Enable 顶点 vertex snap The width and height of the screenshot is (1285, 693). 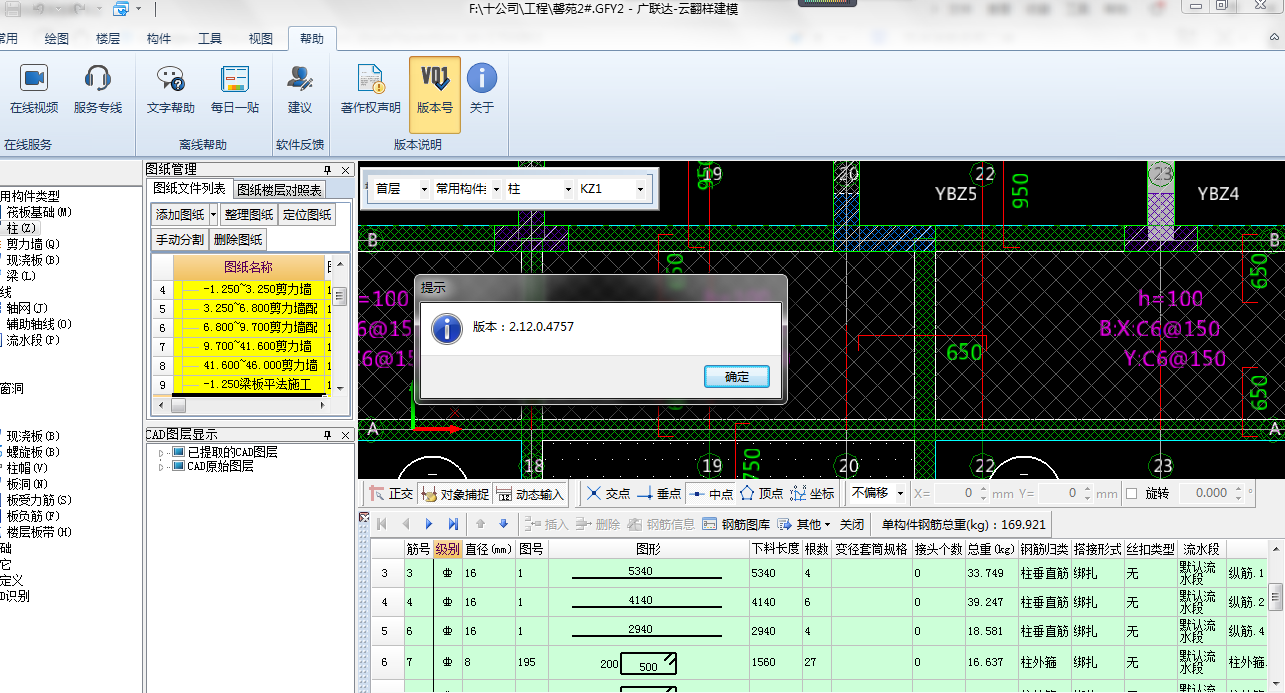(x=762, y=493)
